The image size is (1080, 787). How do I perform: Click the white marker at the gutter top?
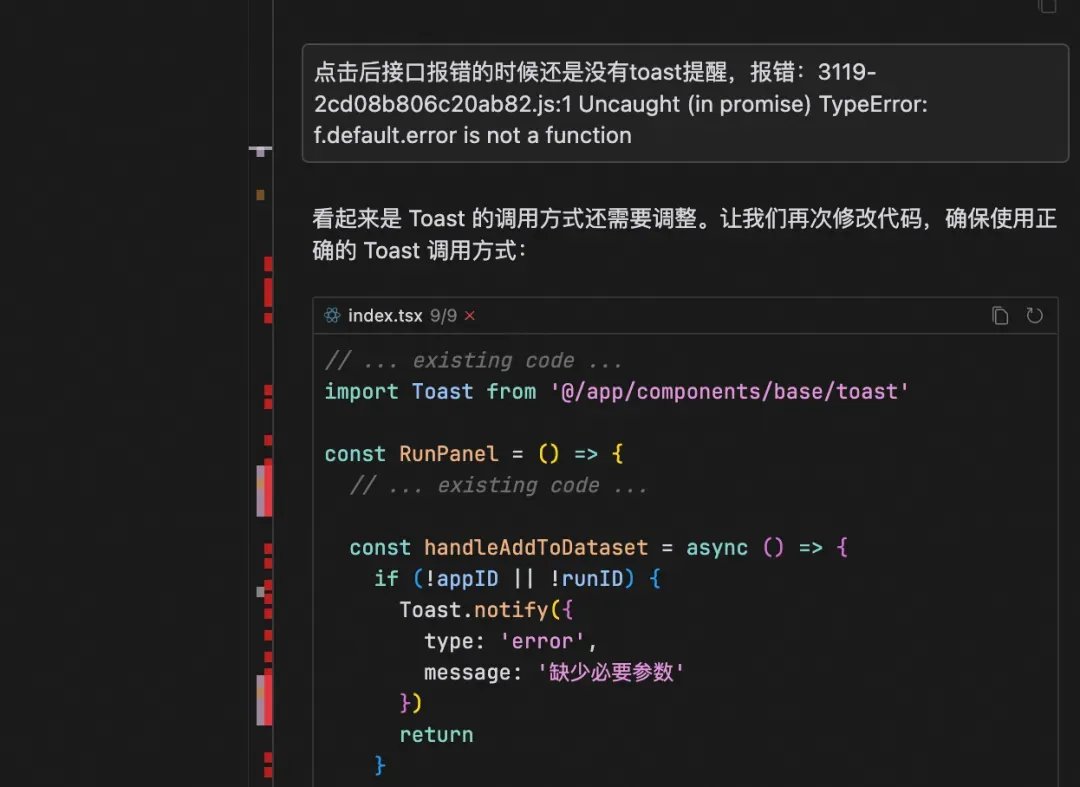pyautogui.click(x=260, y=151)
